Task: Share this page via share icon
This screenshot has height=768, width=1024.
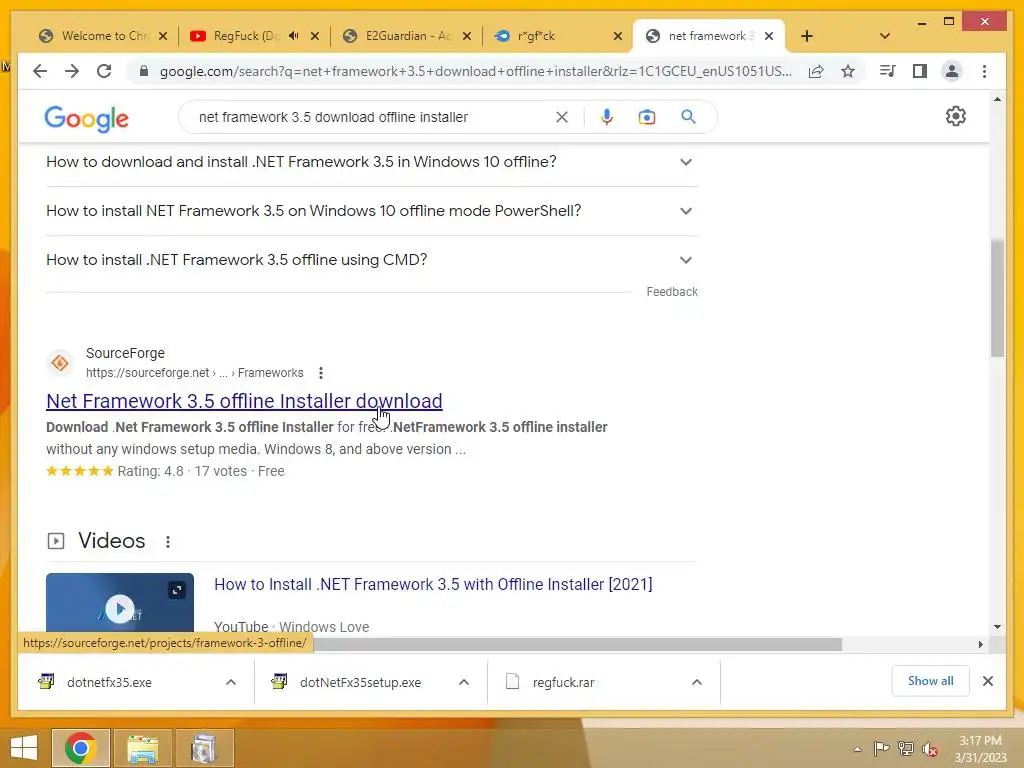Action: pyautogui.click(x=816, y=71)
